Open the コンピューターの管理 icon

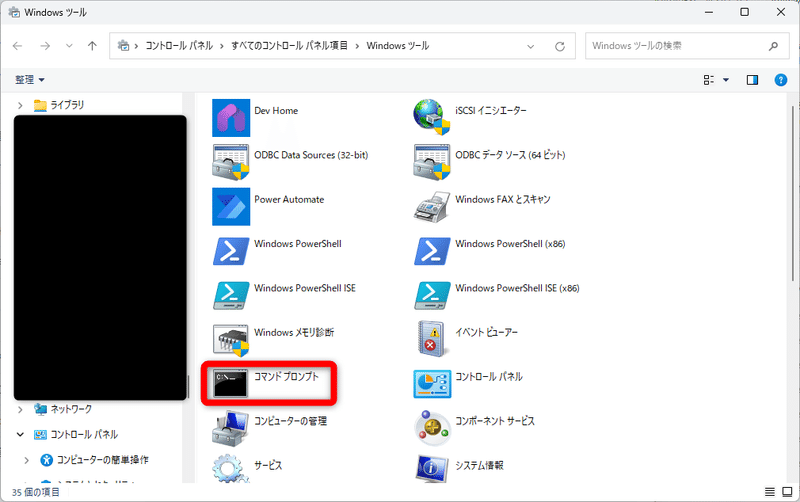[x=231, y=428]
